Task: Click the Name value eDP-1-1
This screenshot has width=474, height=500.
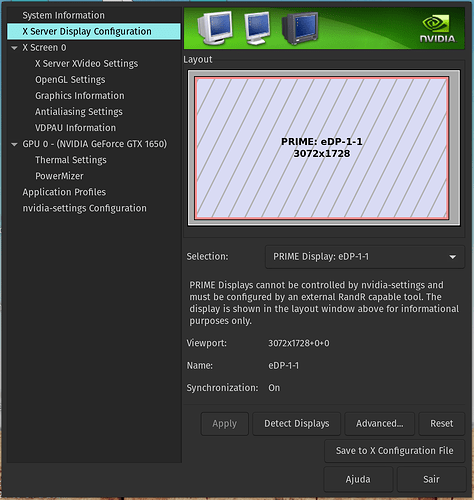Action: 284,366
